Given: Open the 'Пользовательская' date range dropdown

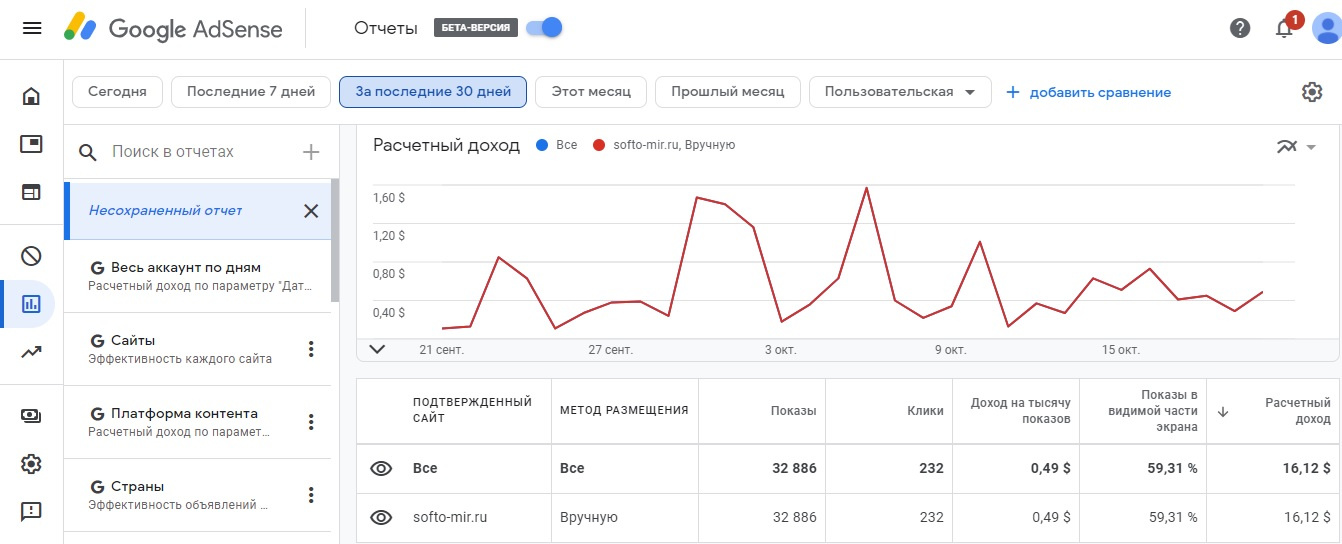Looking at the screenshot, I should pyautogui.click(x=899, y=92).
